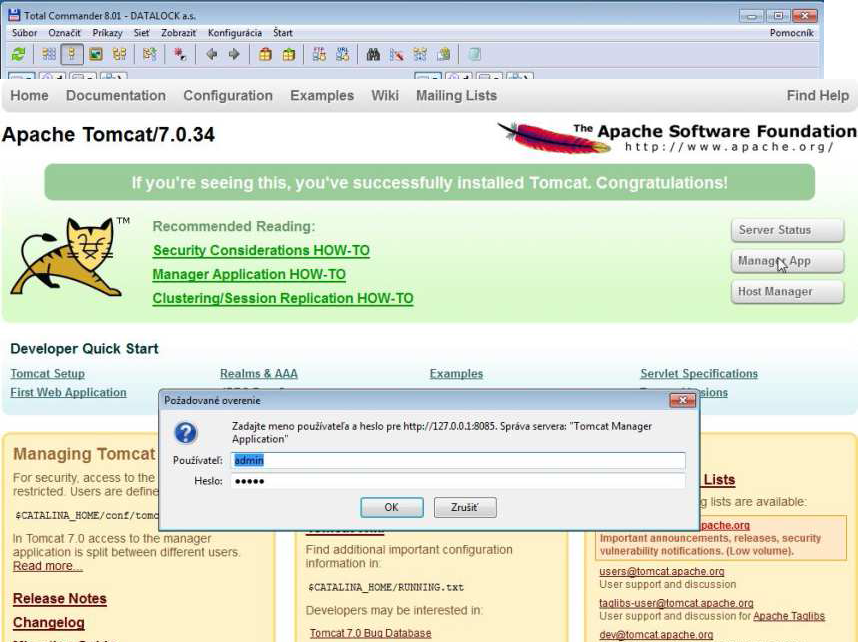Open the Súbor menu

pos(24,33)
